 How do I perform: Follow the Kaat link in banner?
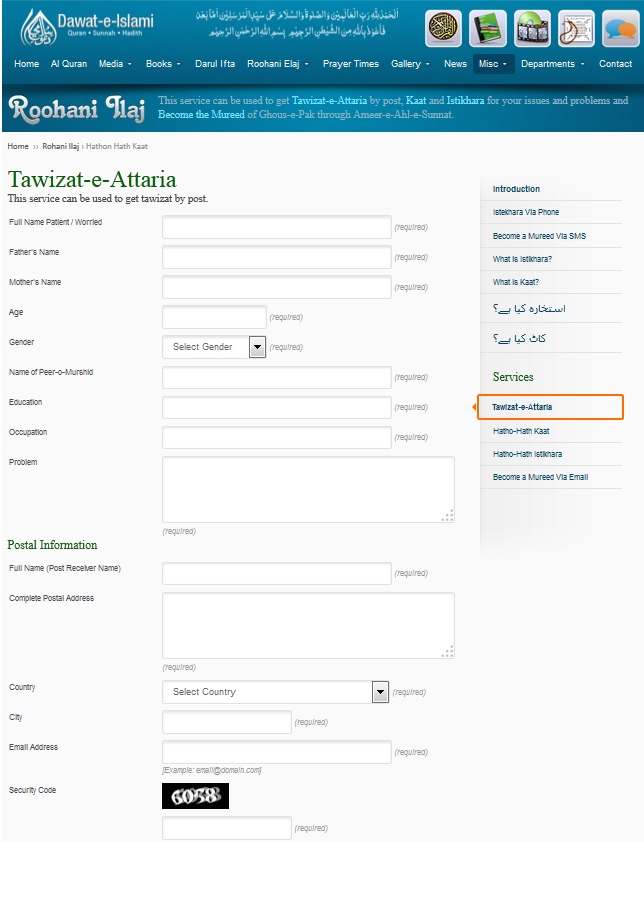pos(416,101)
